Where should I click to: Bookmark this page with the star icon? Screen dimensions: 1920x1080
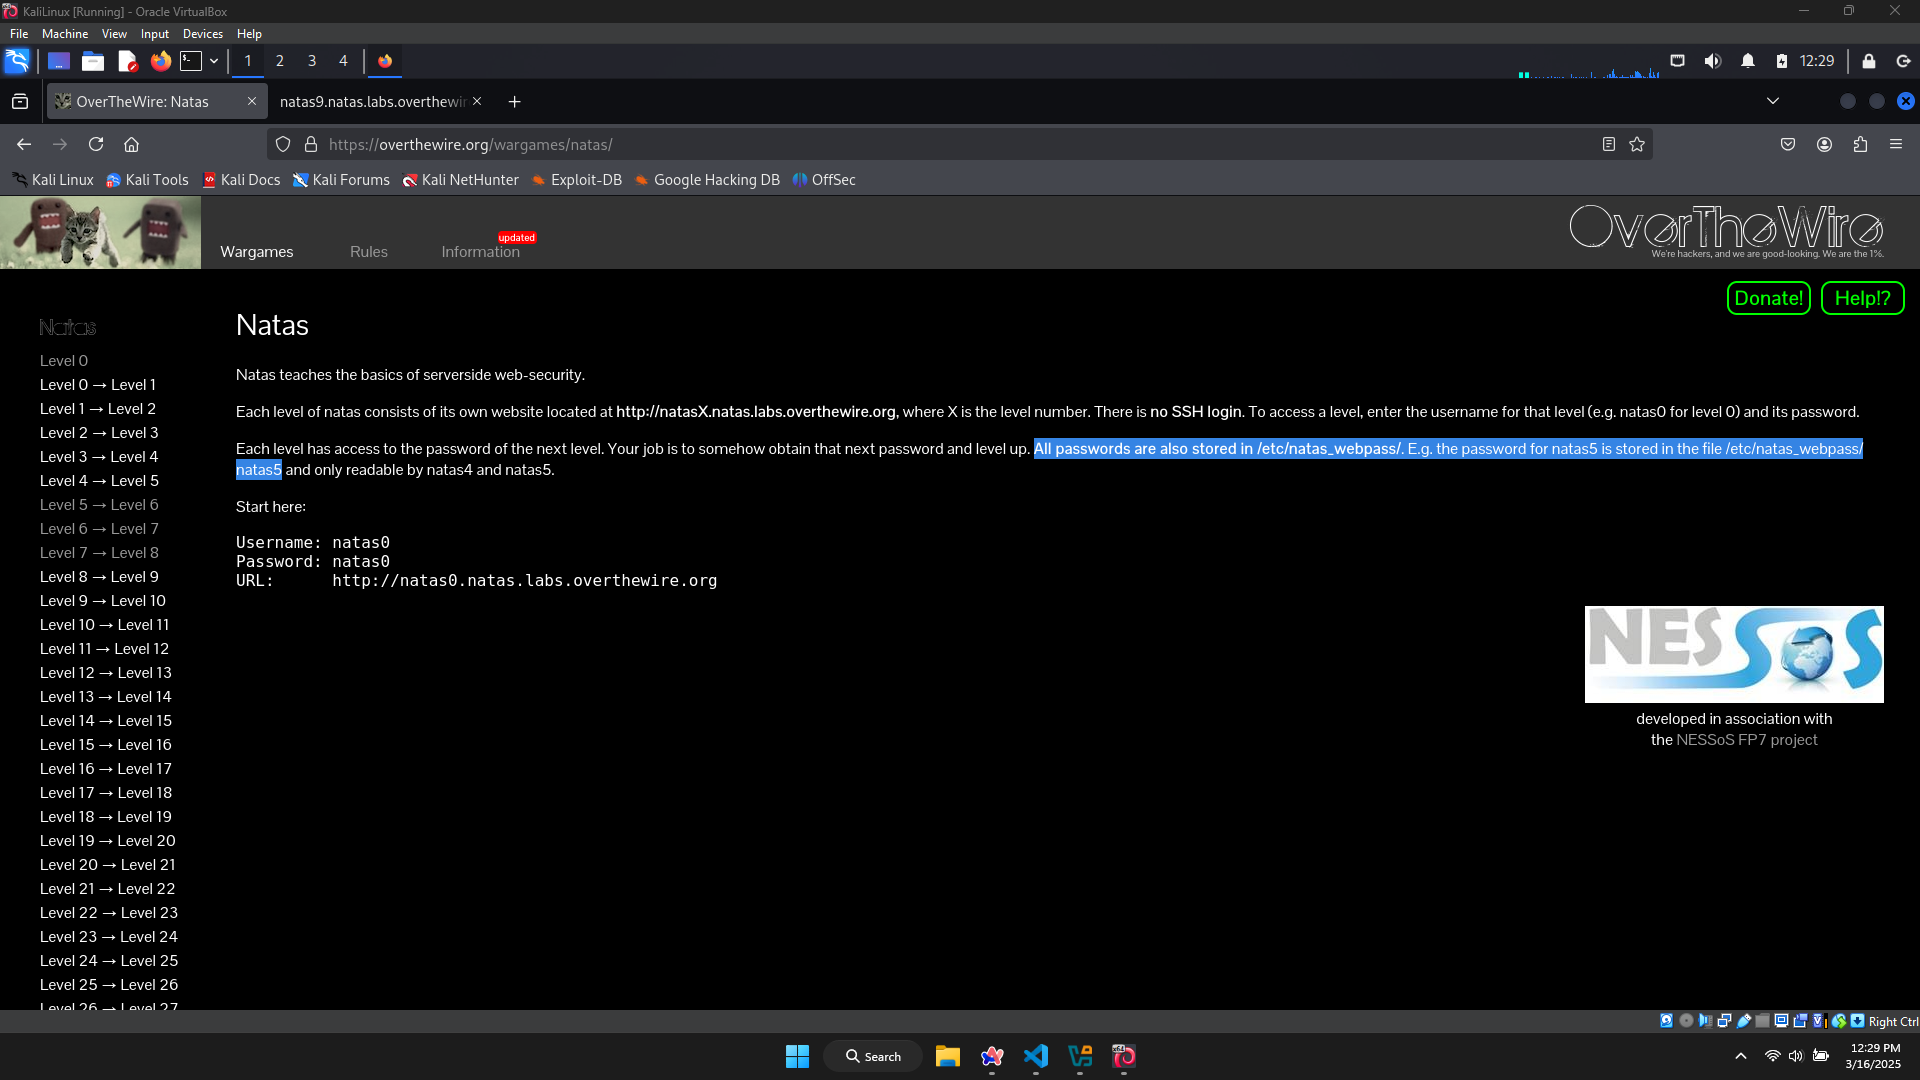coord(1637,144)
